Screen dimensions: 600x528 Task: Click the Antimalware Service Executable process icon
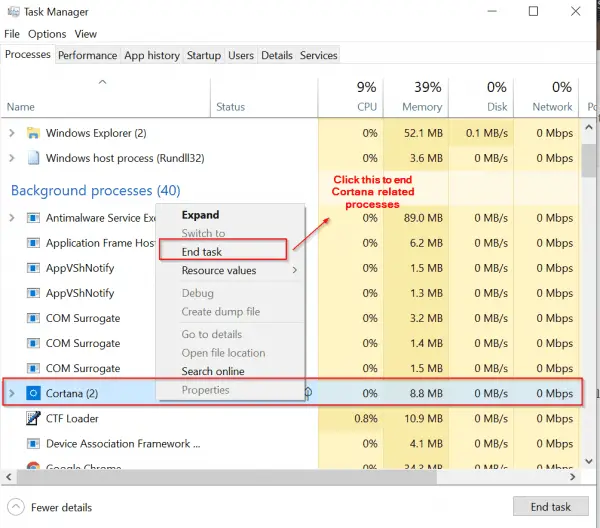(x=33, y=218)
